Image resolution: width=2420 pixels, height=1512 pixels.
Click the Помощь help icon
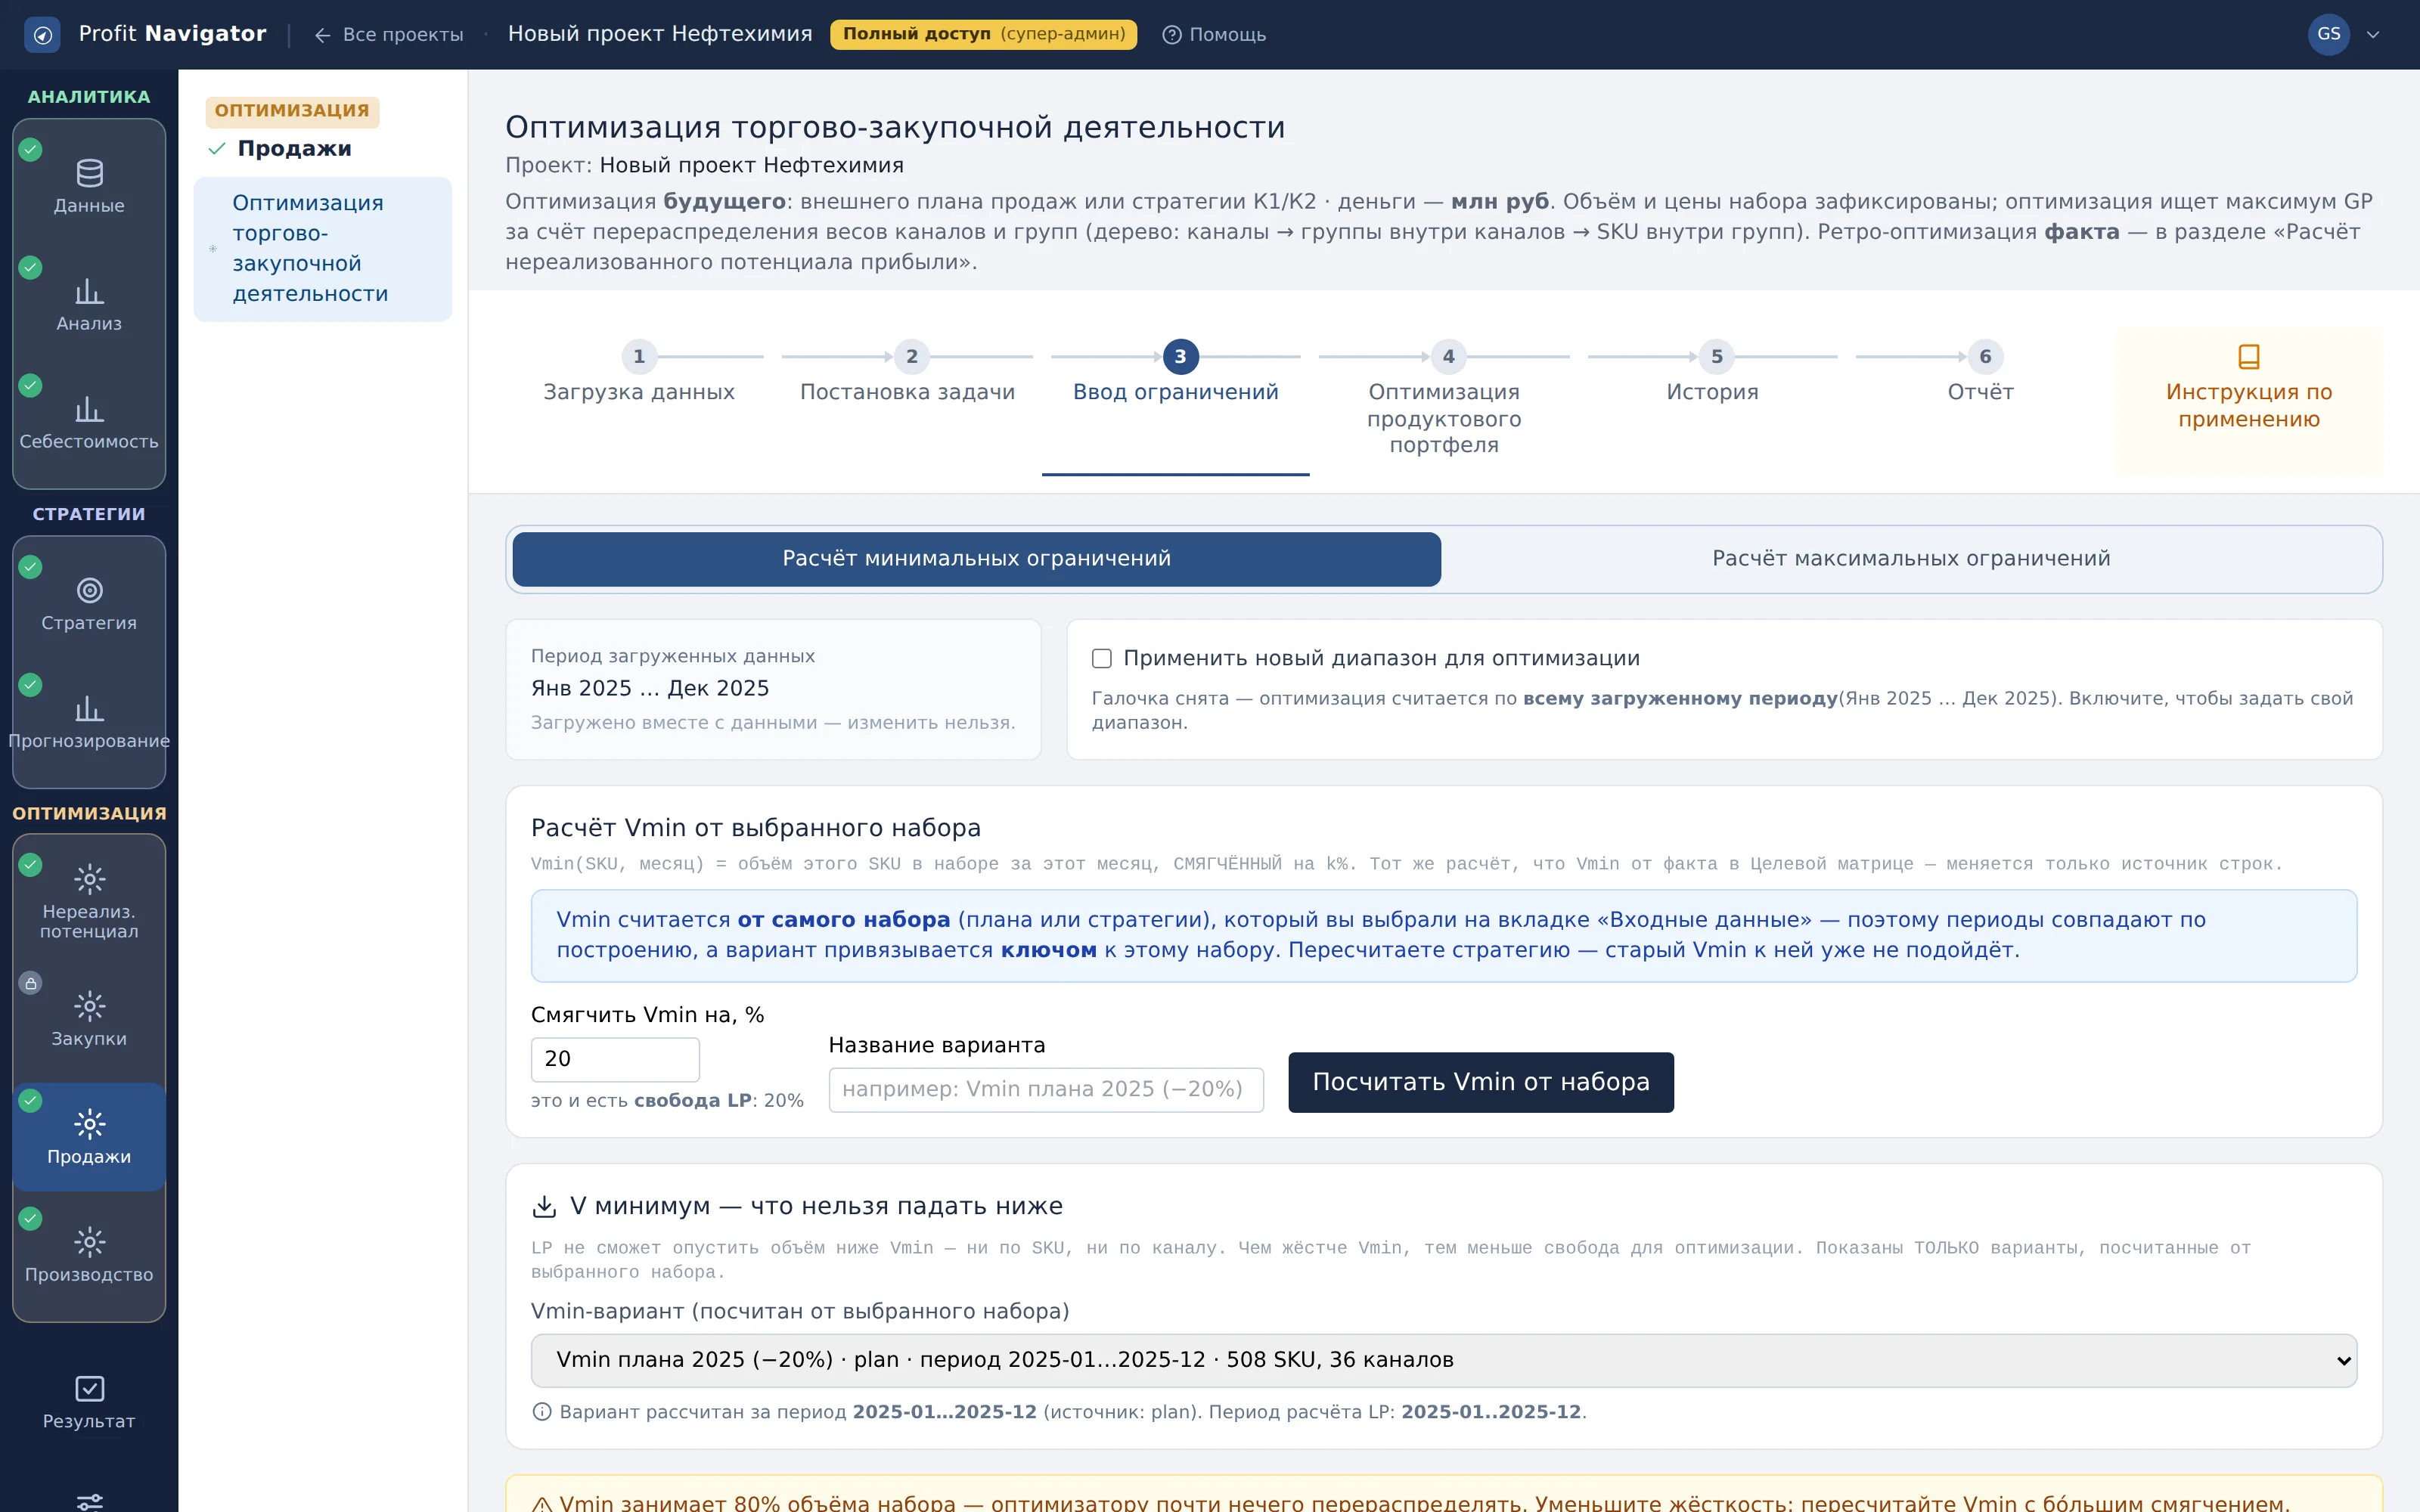(1172, 34)
